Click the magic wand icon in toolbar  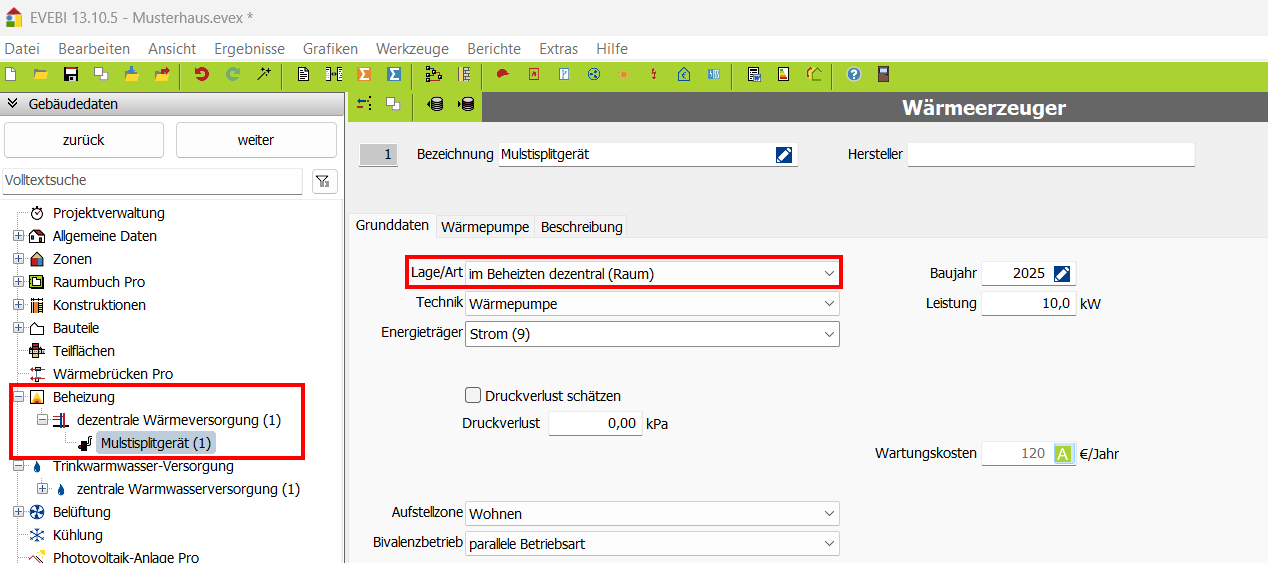point(264,74)
